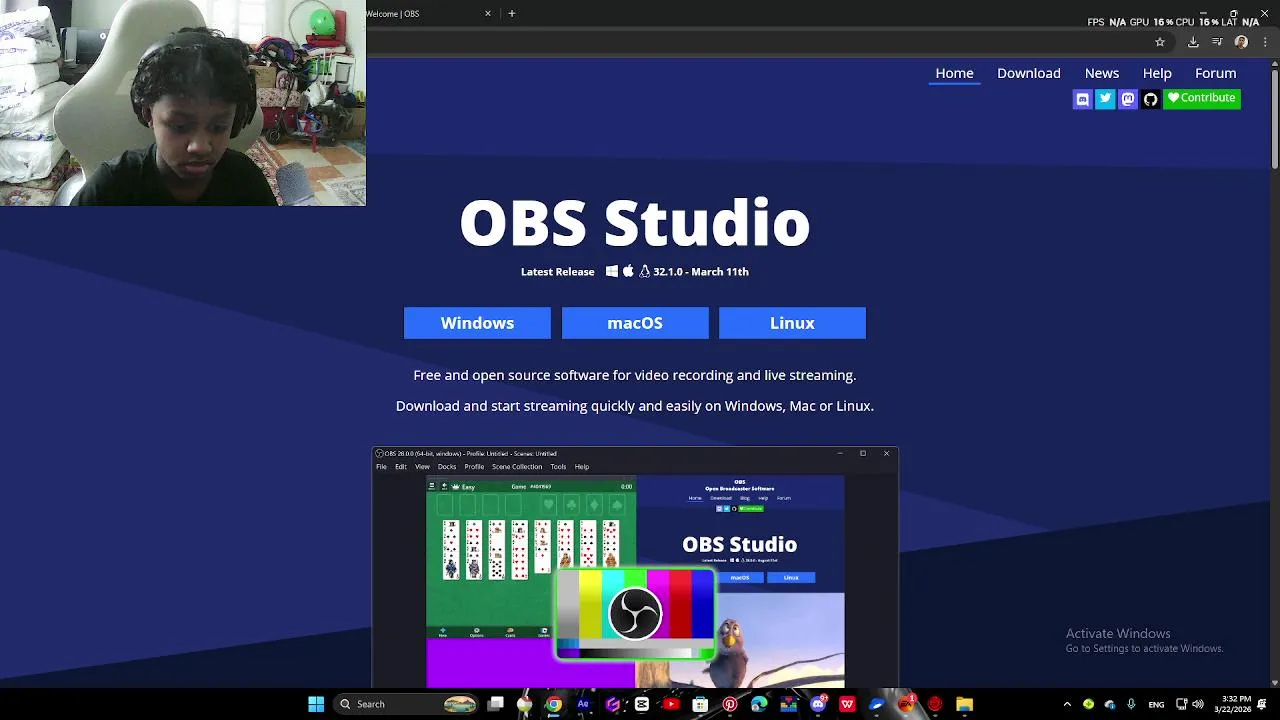The width and height of the screenshot is (1280, 720).
Task: Open the Windows Start menu
Action: [x=316, y=704]
